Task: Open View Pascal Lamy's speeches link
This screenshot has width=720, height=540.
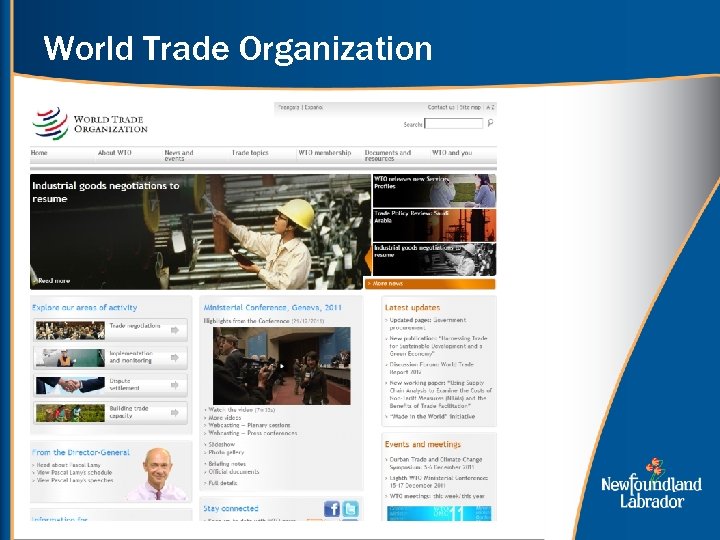Action: [x=75, y=480]
